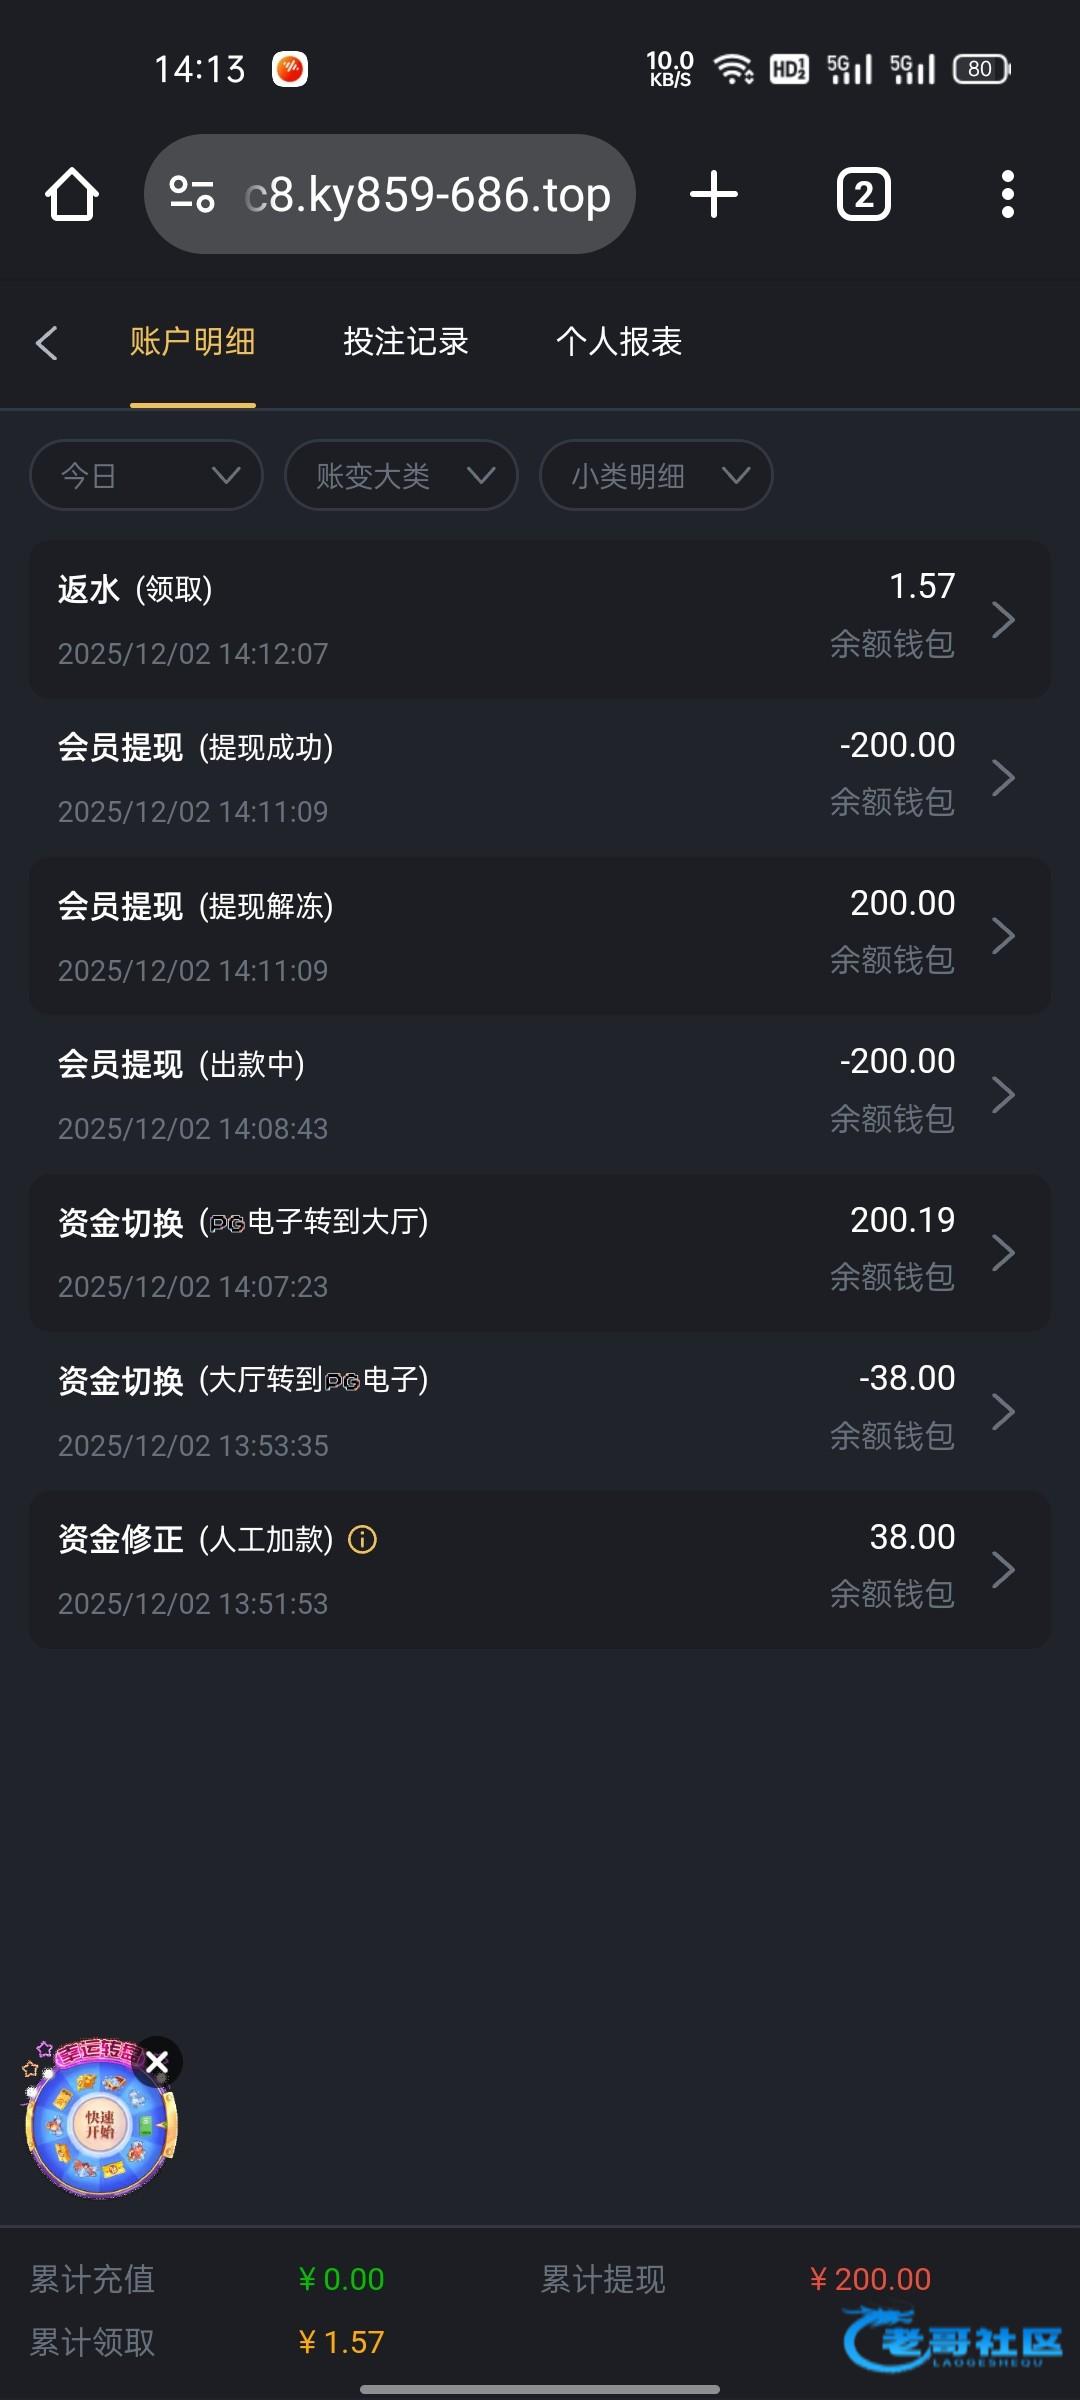Tap the browser home icon
1080x2400 pixels.
tap(72, 194)
